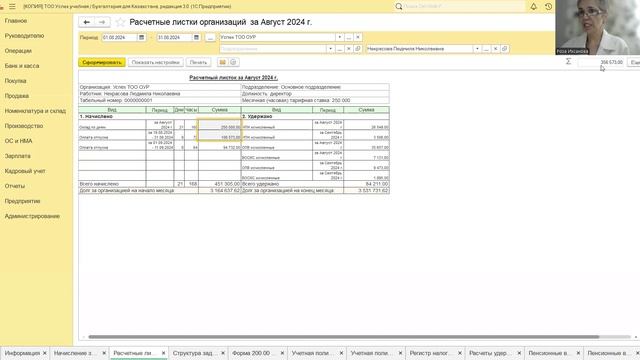Screen dimensions: 640x360
Task: Open the Подразделение selection ellipsis button
Action: (340, 49)
